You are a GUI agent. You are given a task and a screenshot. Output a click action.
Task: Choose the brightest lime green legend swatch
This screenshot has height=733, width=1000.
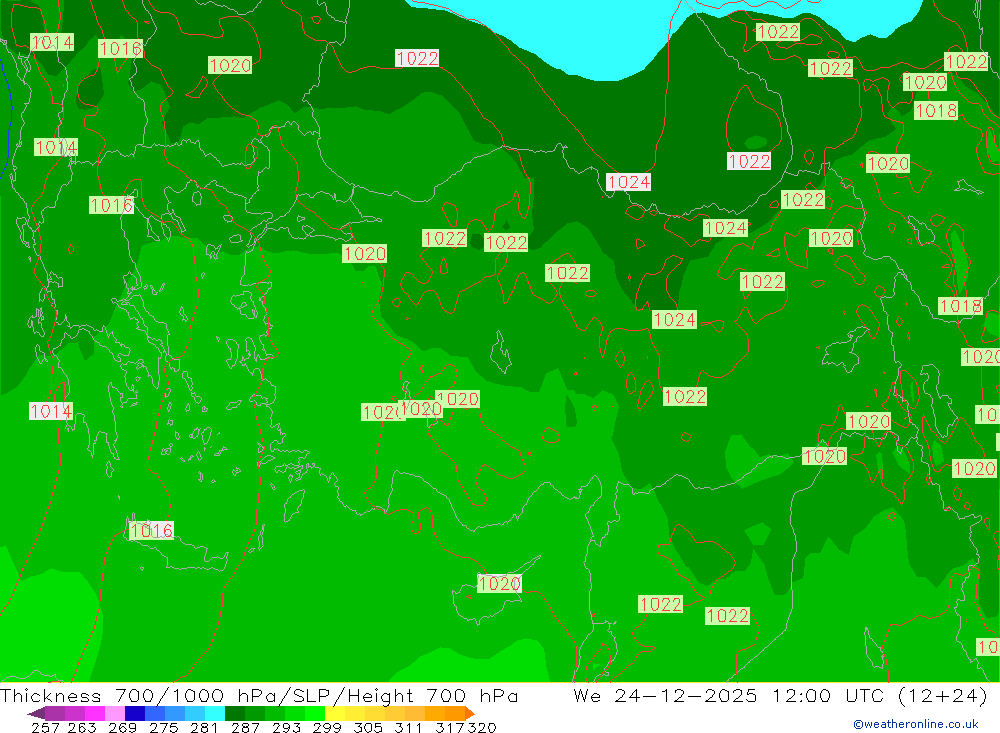(315, 713)
